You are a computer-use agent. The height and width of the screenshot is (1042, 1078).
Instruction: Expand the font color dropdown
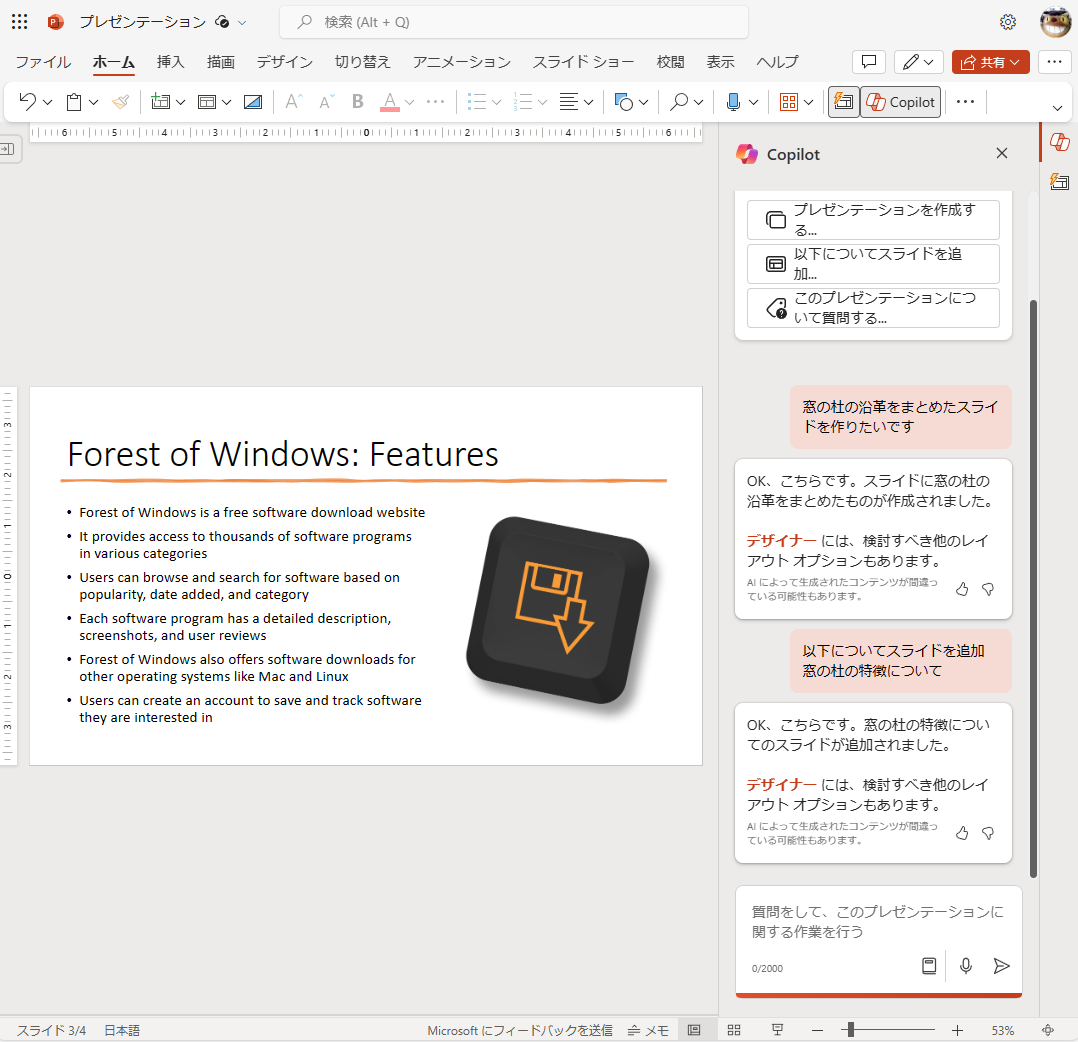tap(410, 102)
